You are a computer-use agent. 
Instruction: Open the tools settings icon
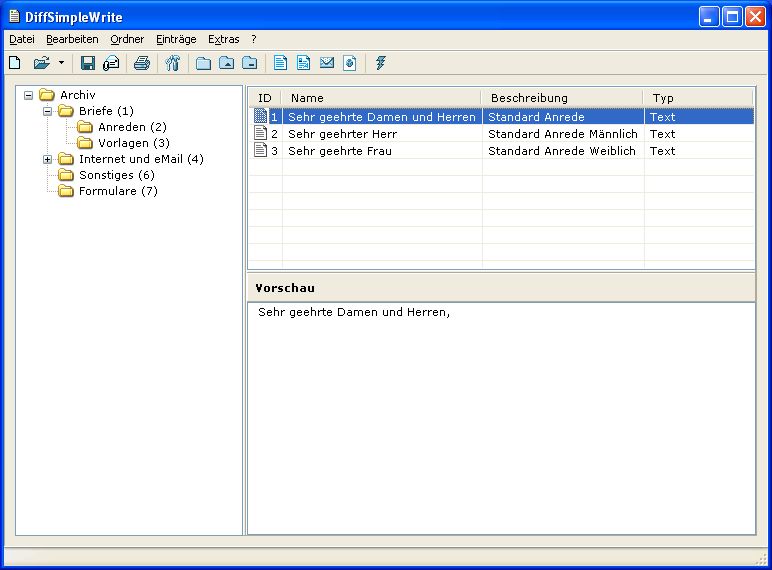(173, 63)
